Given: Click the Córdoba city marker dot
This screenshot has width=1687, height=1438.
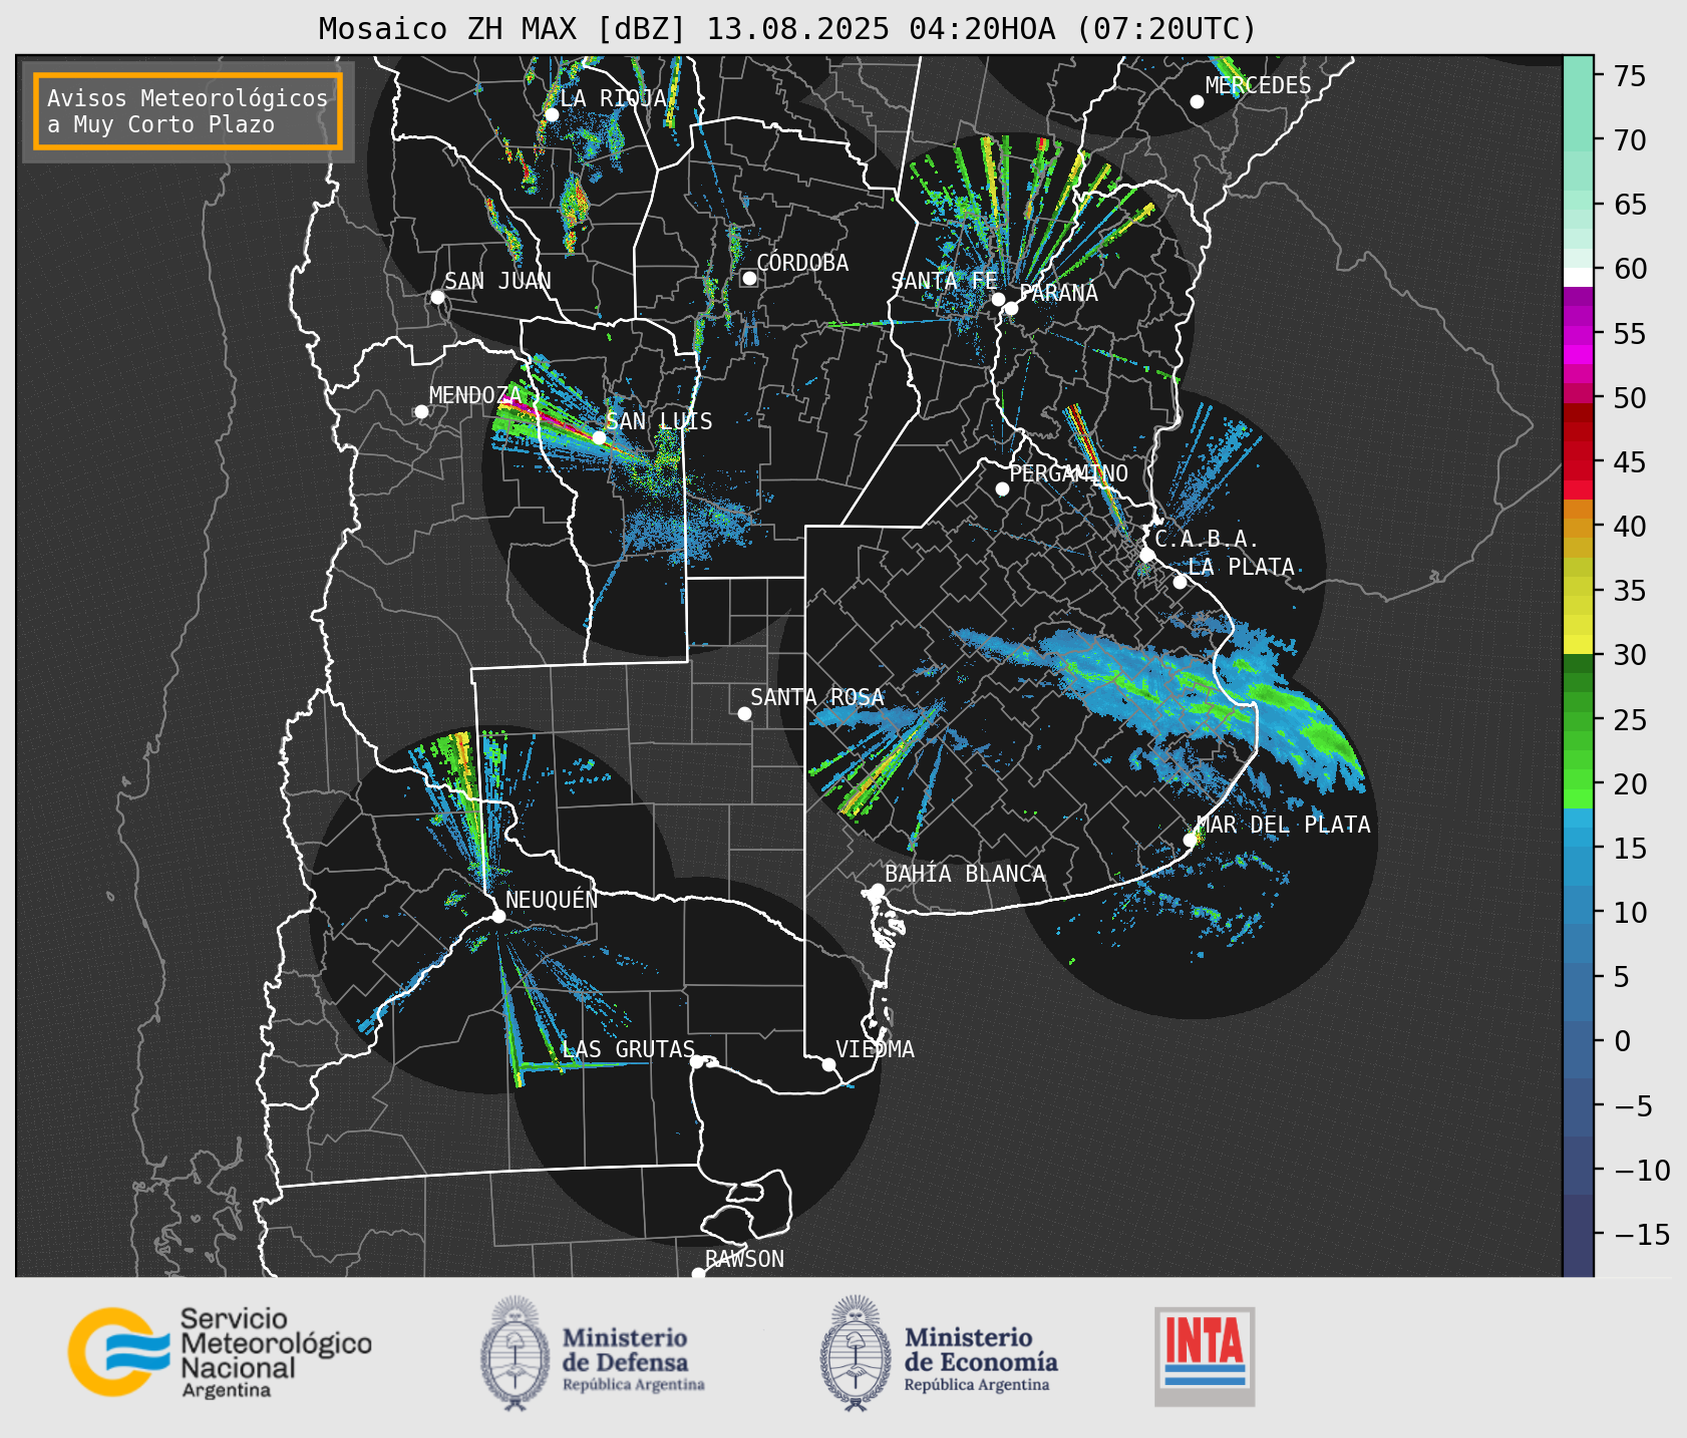Looking at the screenshot, I should coord(749,278).
